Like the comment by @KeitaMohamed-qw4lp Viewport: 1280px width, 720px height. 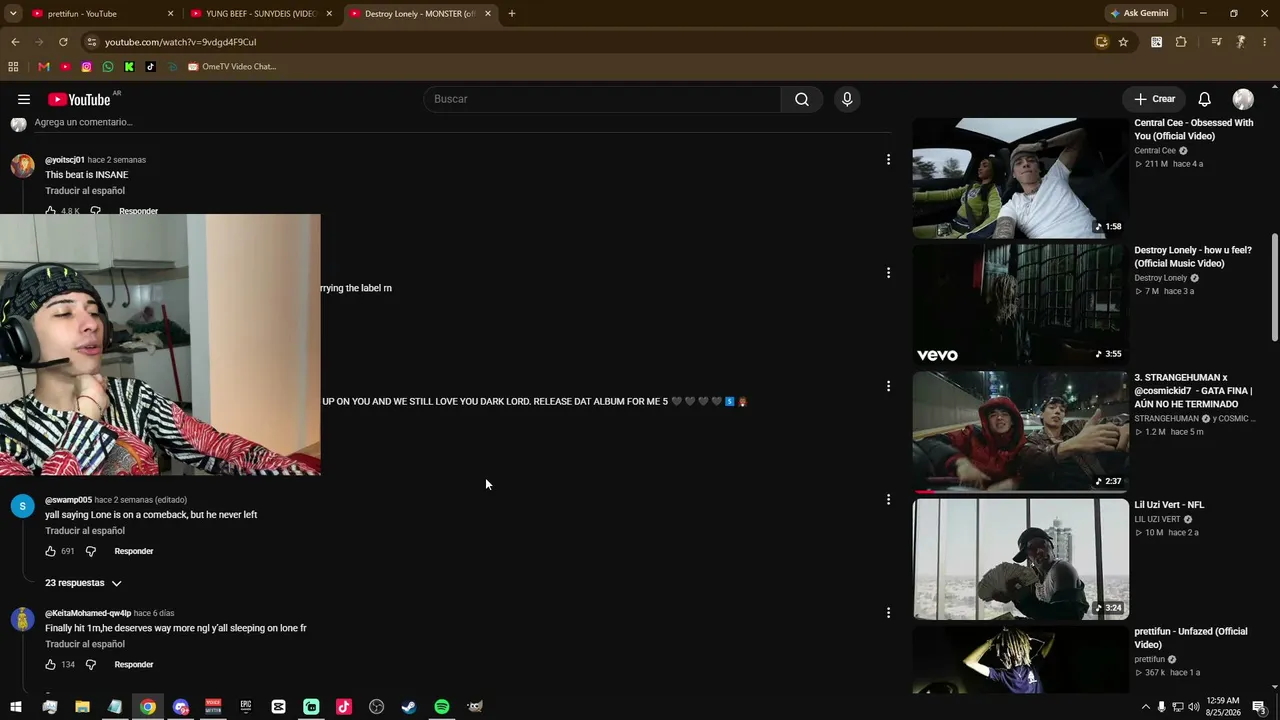tap(51, 664)
